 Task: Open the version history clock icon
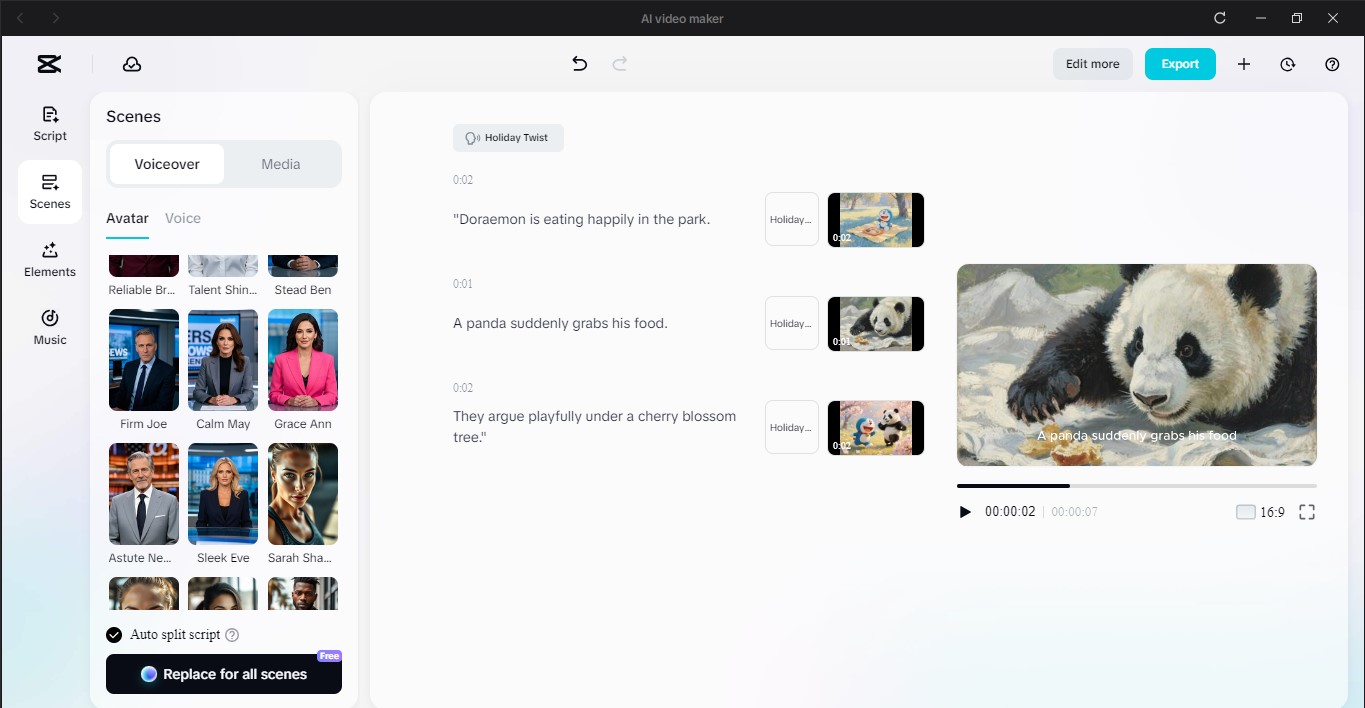[1287, 63]
